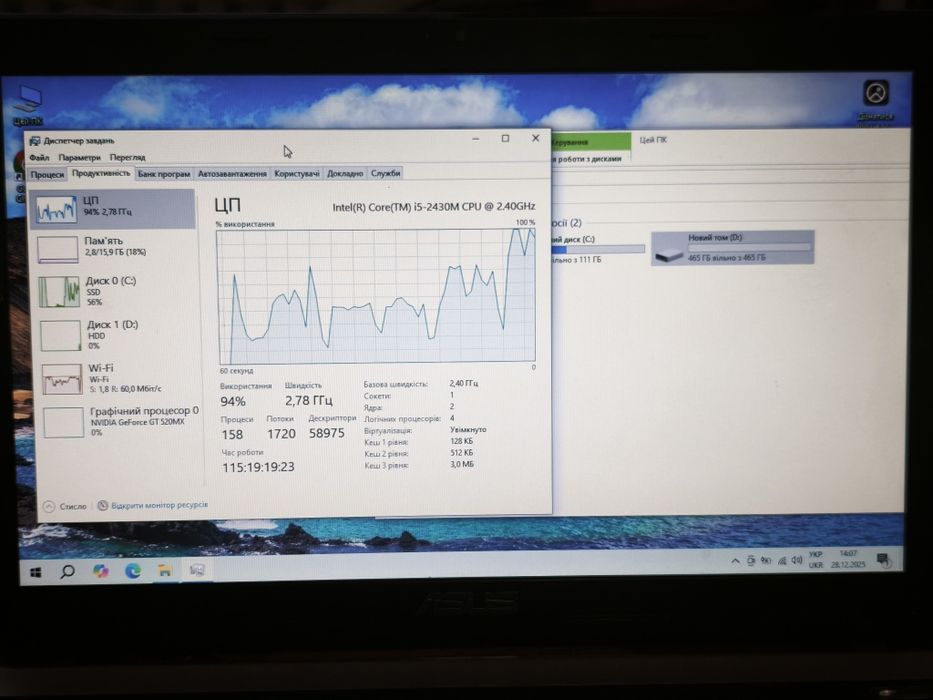
Task: Open the Параметри menu
Action: tap(79, 158)
